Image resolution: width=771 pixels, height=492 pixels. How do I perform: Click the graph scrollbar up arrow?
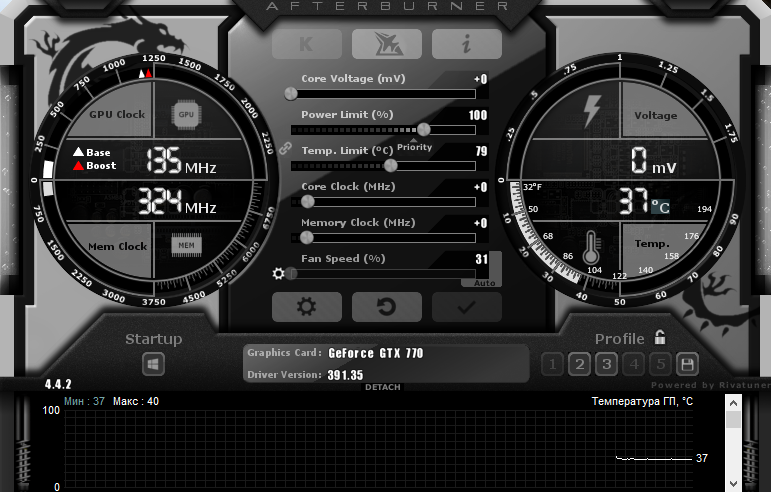click(x=733, y=404)
